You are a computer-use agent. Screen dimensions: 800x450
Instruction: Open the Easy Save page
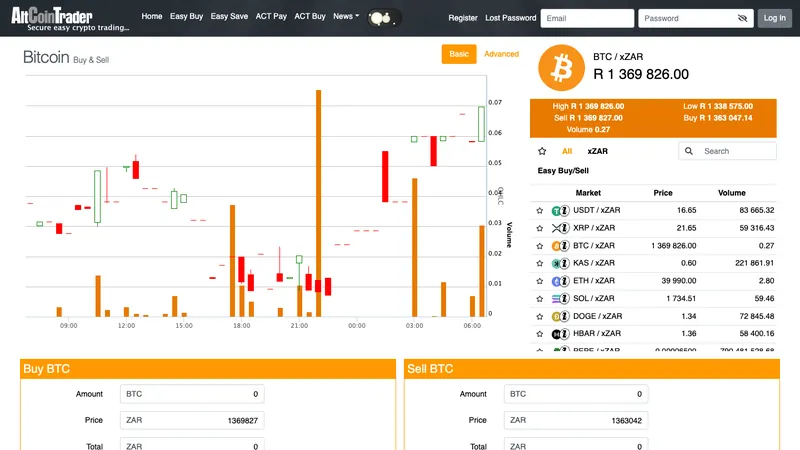229,16
